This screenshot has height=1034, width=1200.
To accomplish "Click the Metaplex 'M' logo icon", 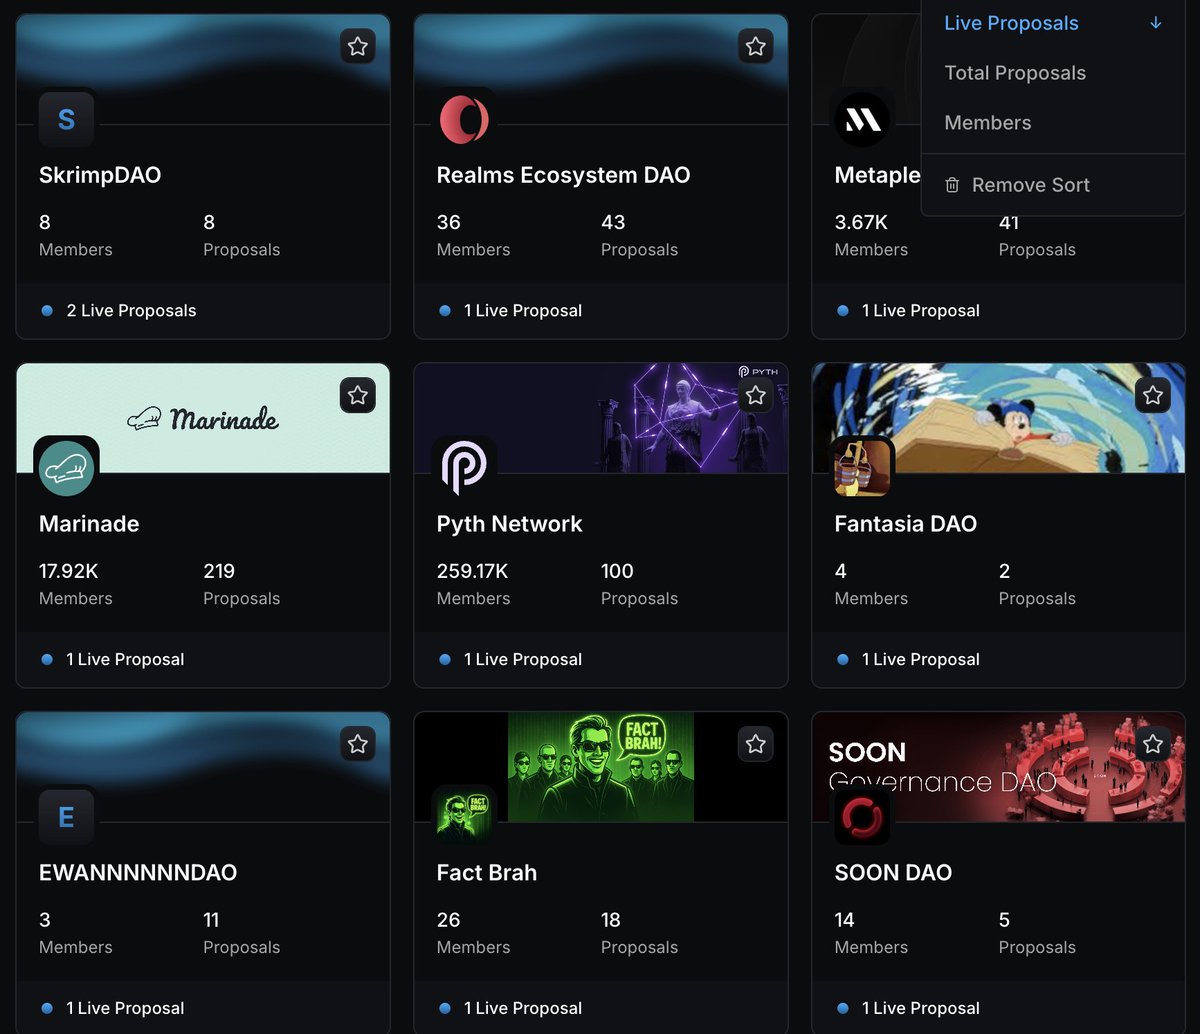I will (x=862, y=120).
